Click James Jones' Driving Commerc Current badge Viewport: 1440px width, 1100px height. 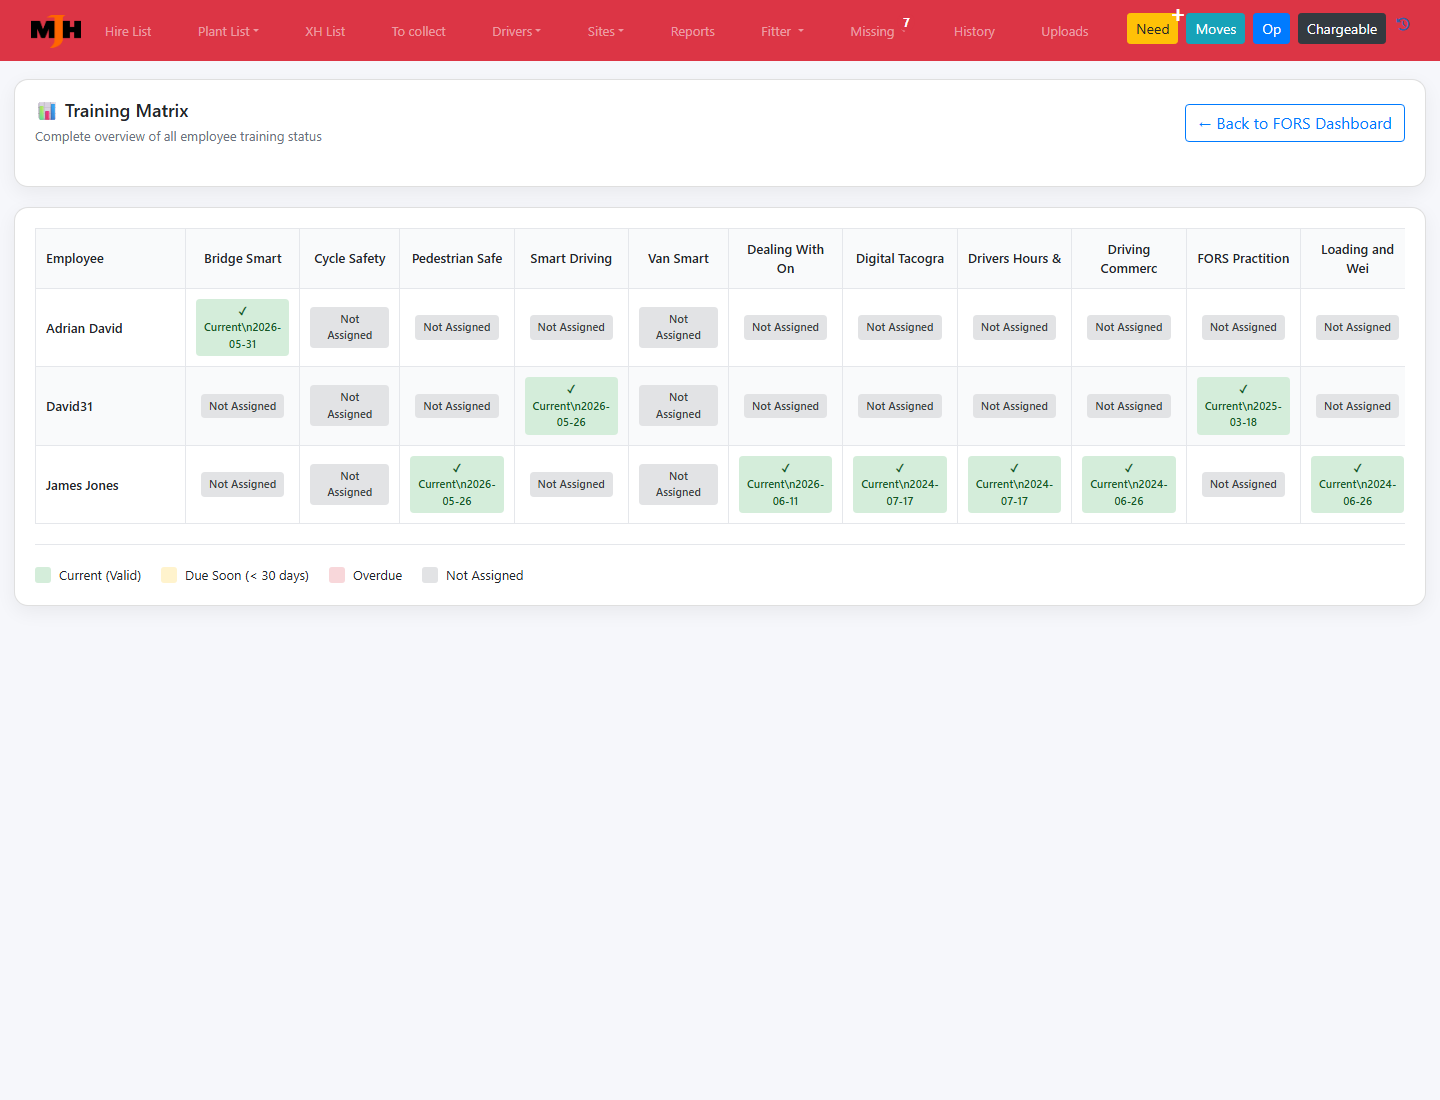(1129, 484)
